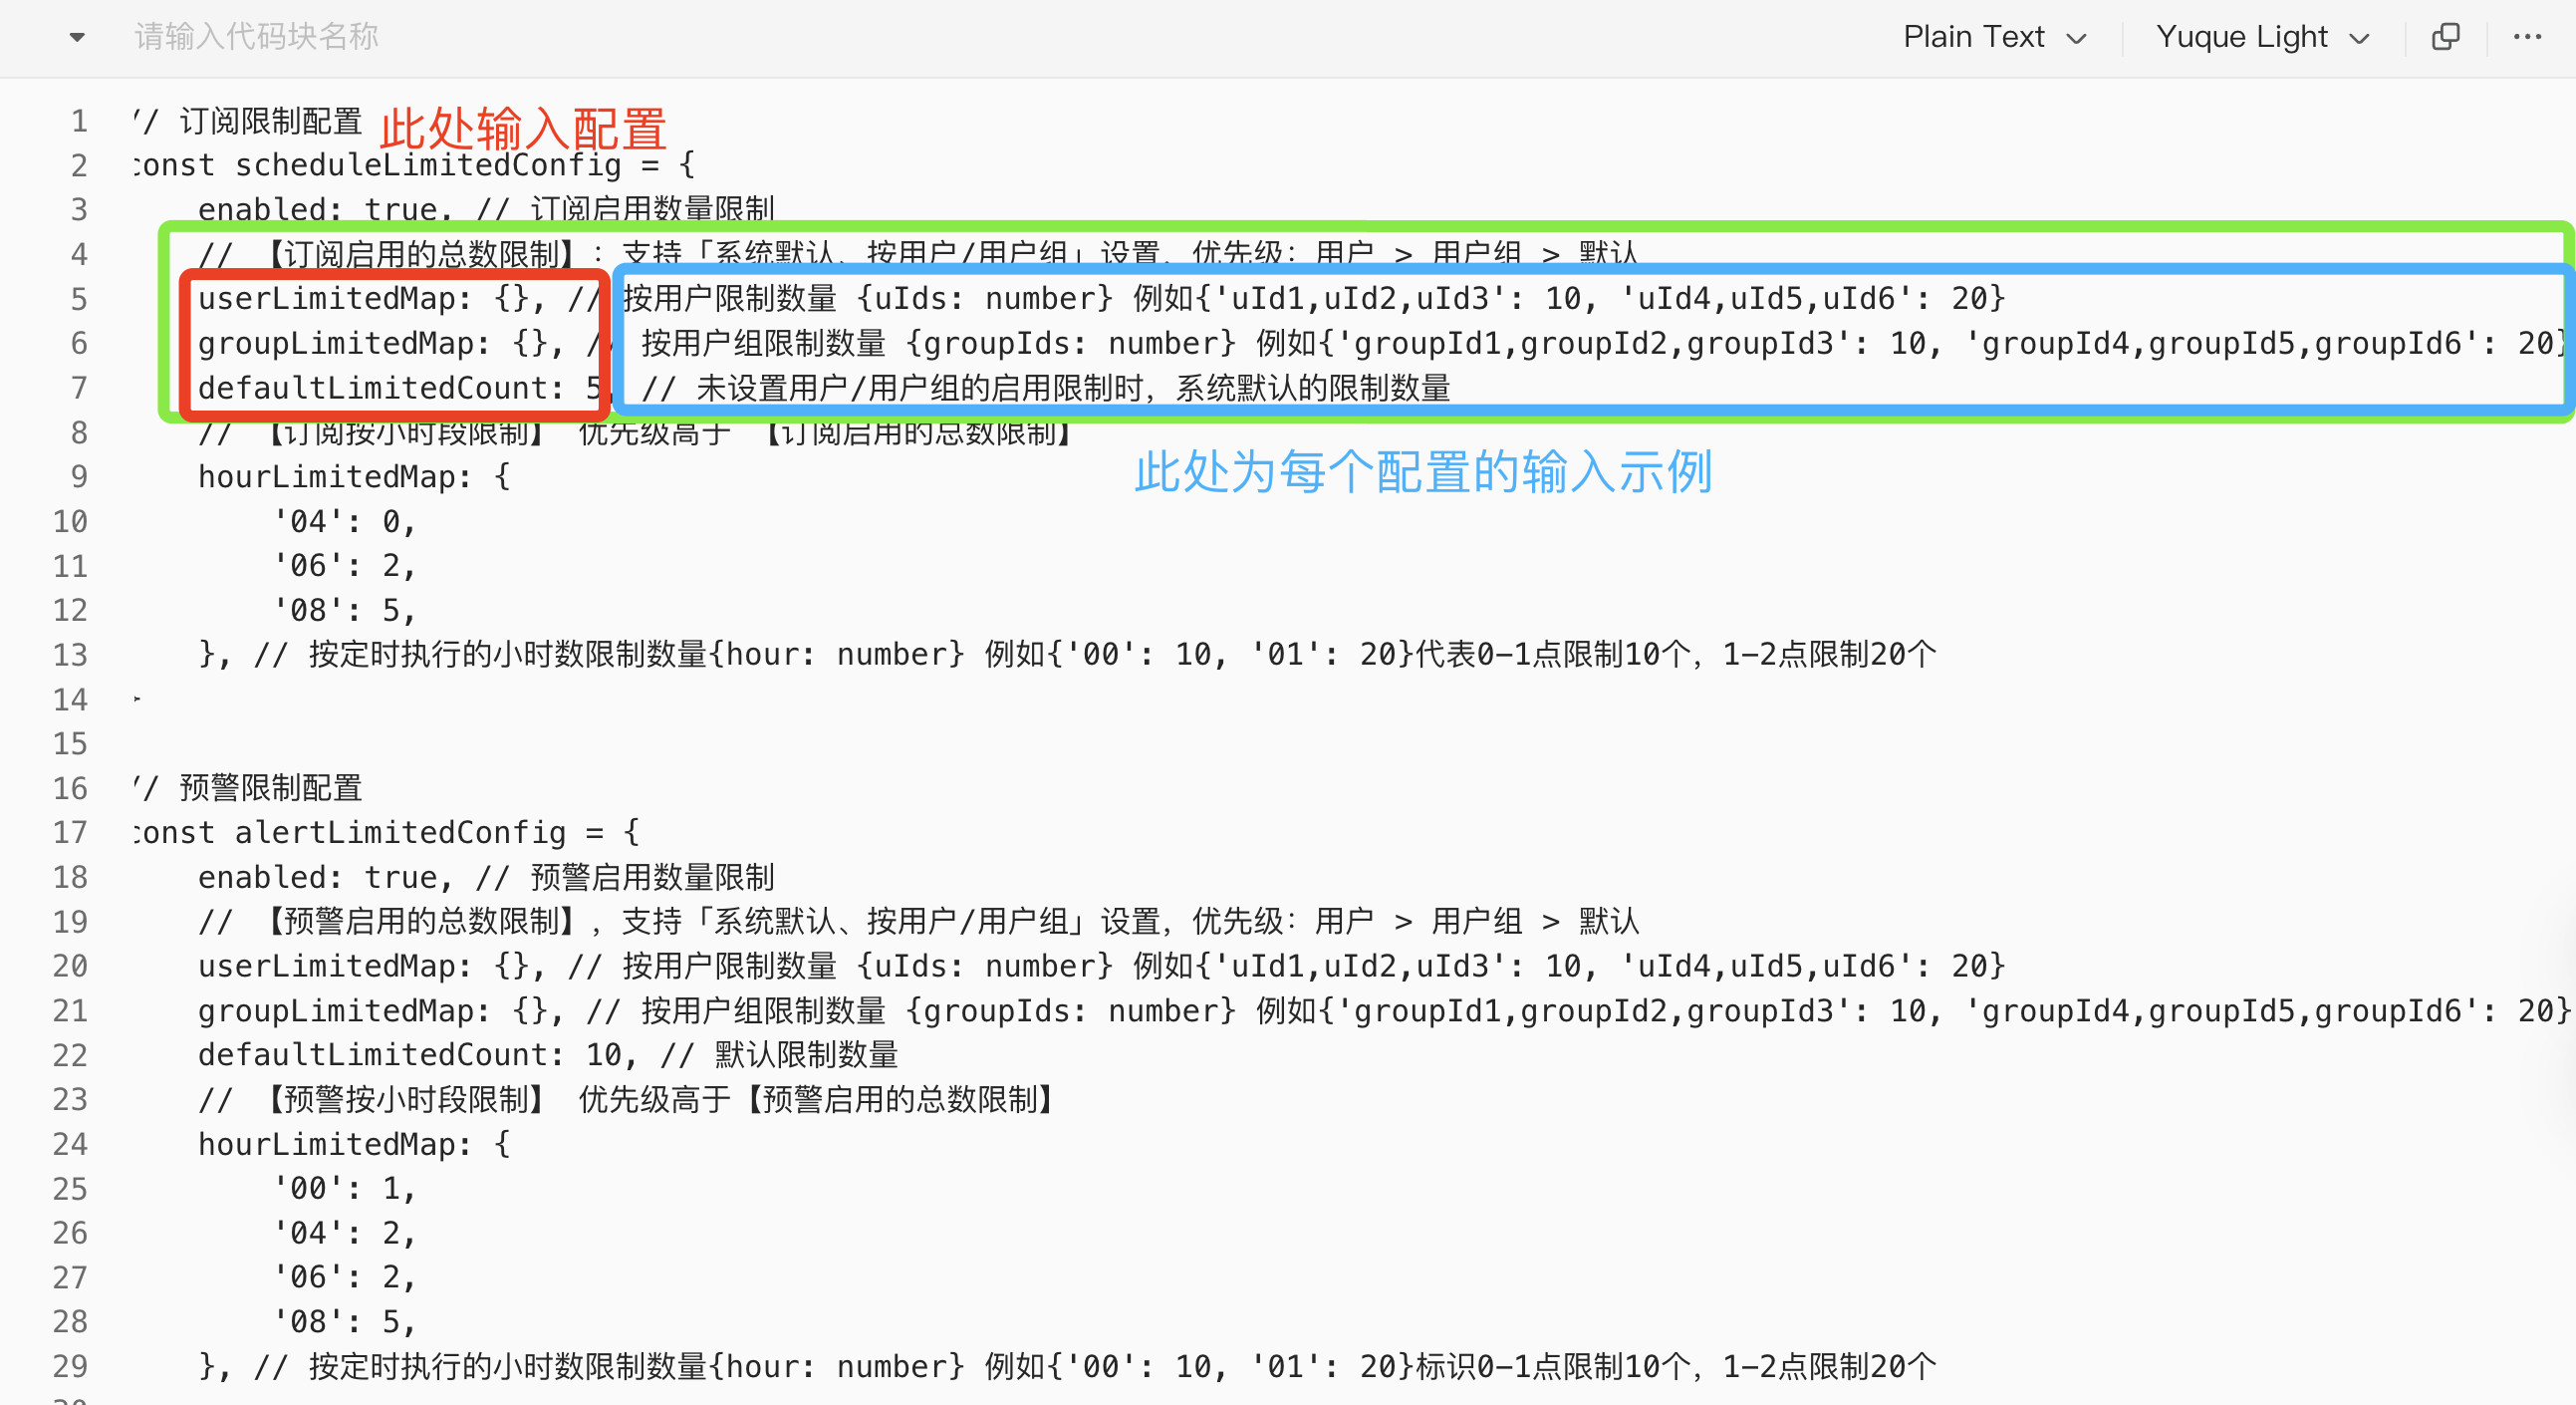Click the code block name input field
Viewport: 2576px width, 1405px height.
pyautogui.click(x=257, y=37)
